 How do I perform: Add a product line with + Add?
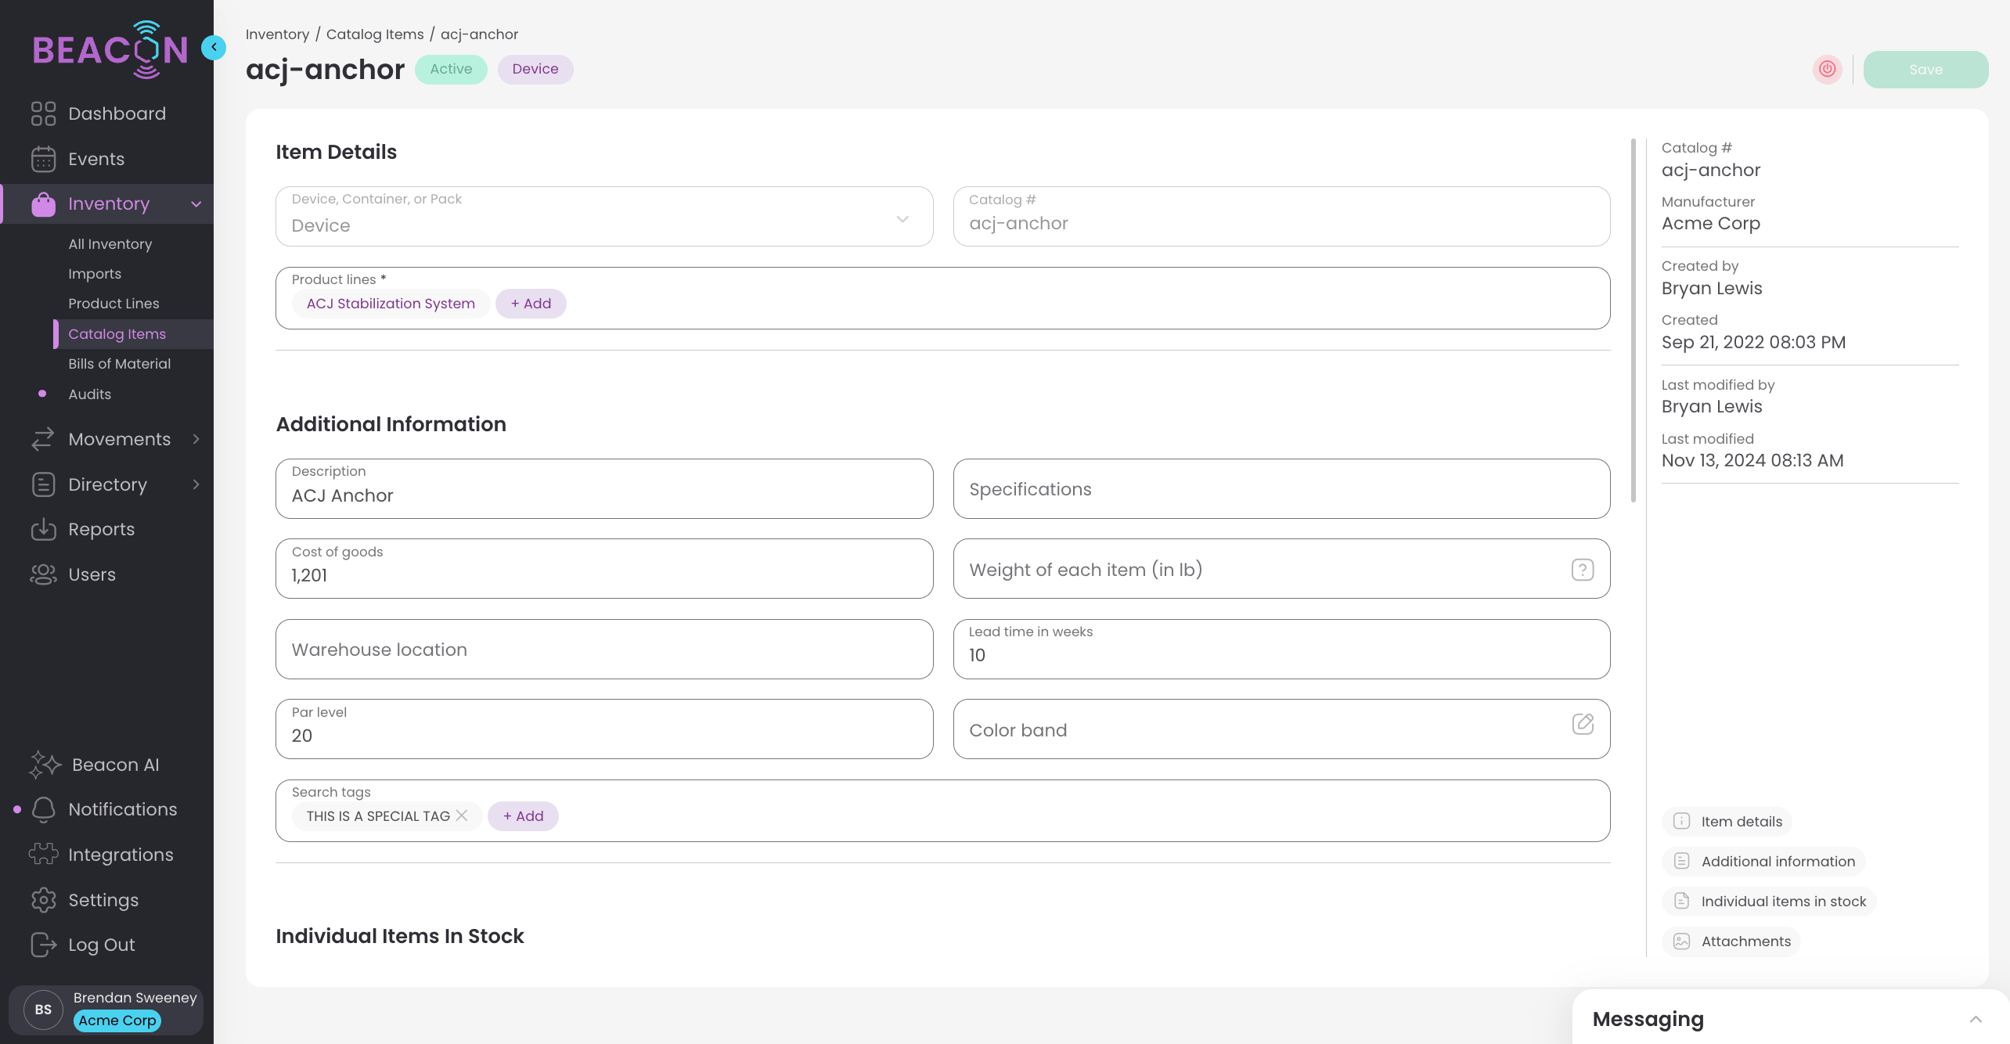coord(530,304)
